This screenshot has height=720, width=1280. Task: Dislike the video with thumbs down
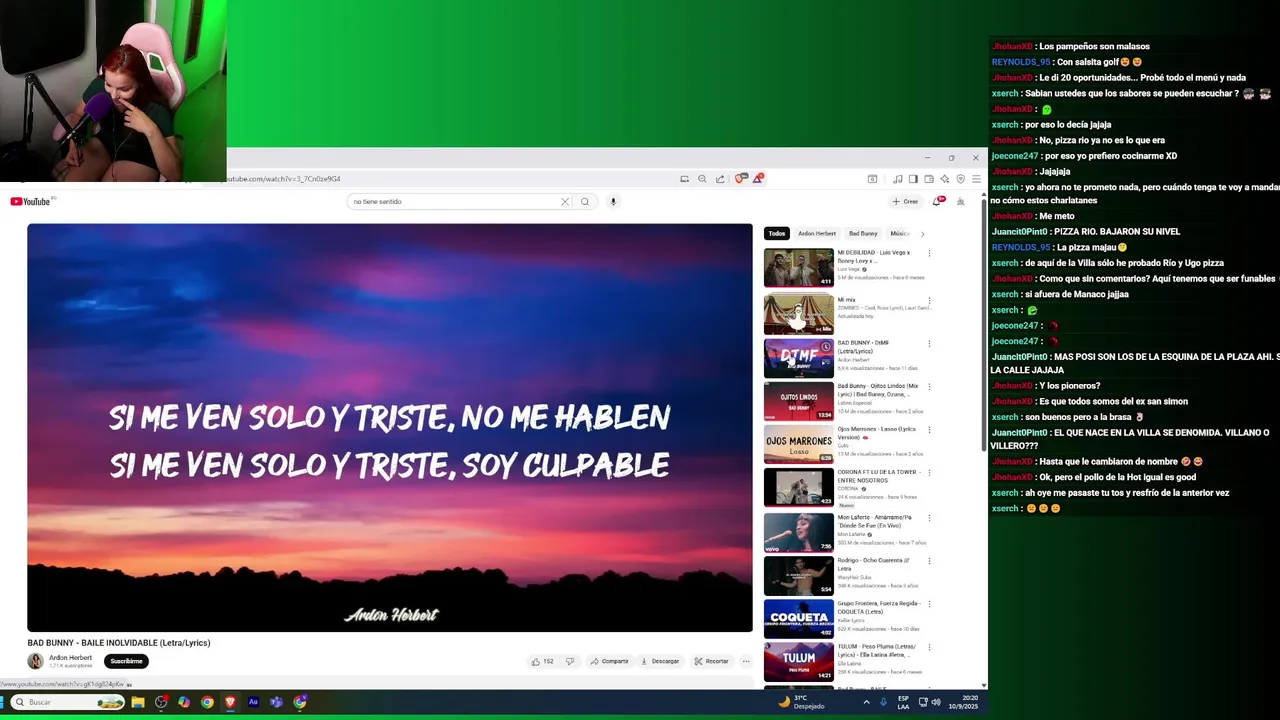click(570, 661)
